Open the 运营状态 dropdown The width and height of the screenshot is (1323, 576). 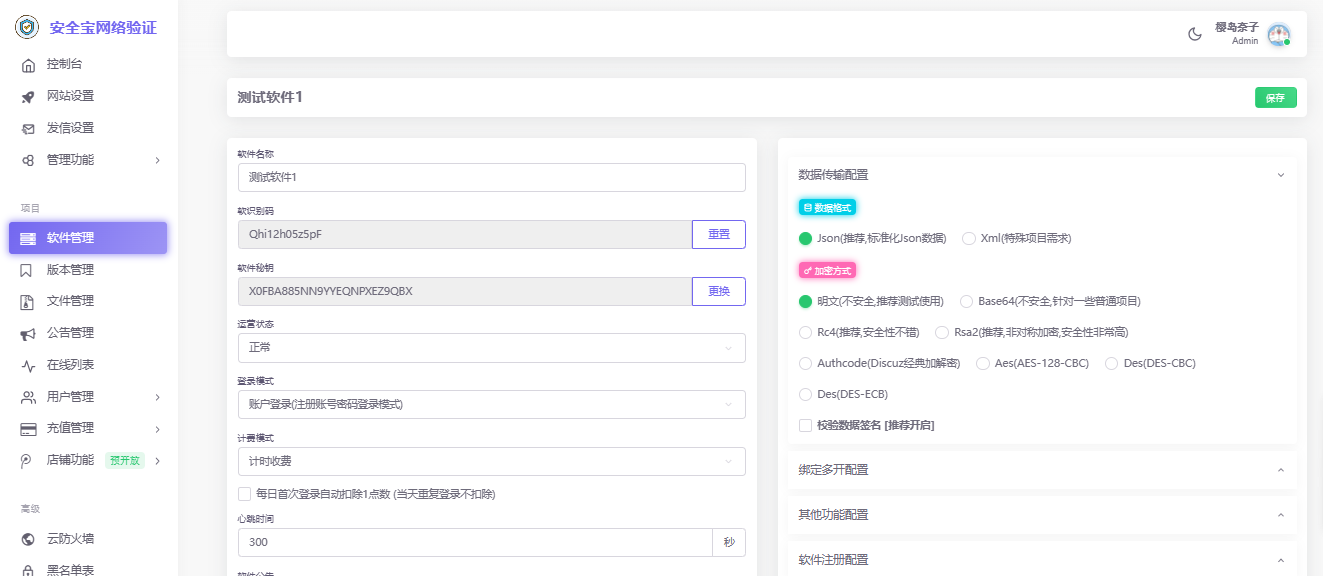(x=491, y=348)
